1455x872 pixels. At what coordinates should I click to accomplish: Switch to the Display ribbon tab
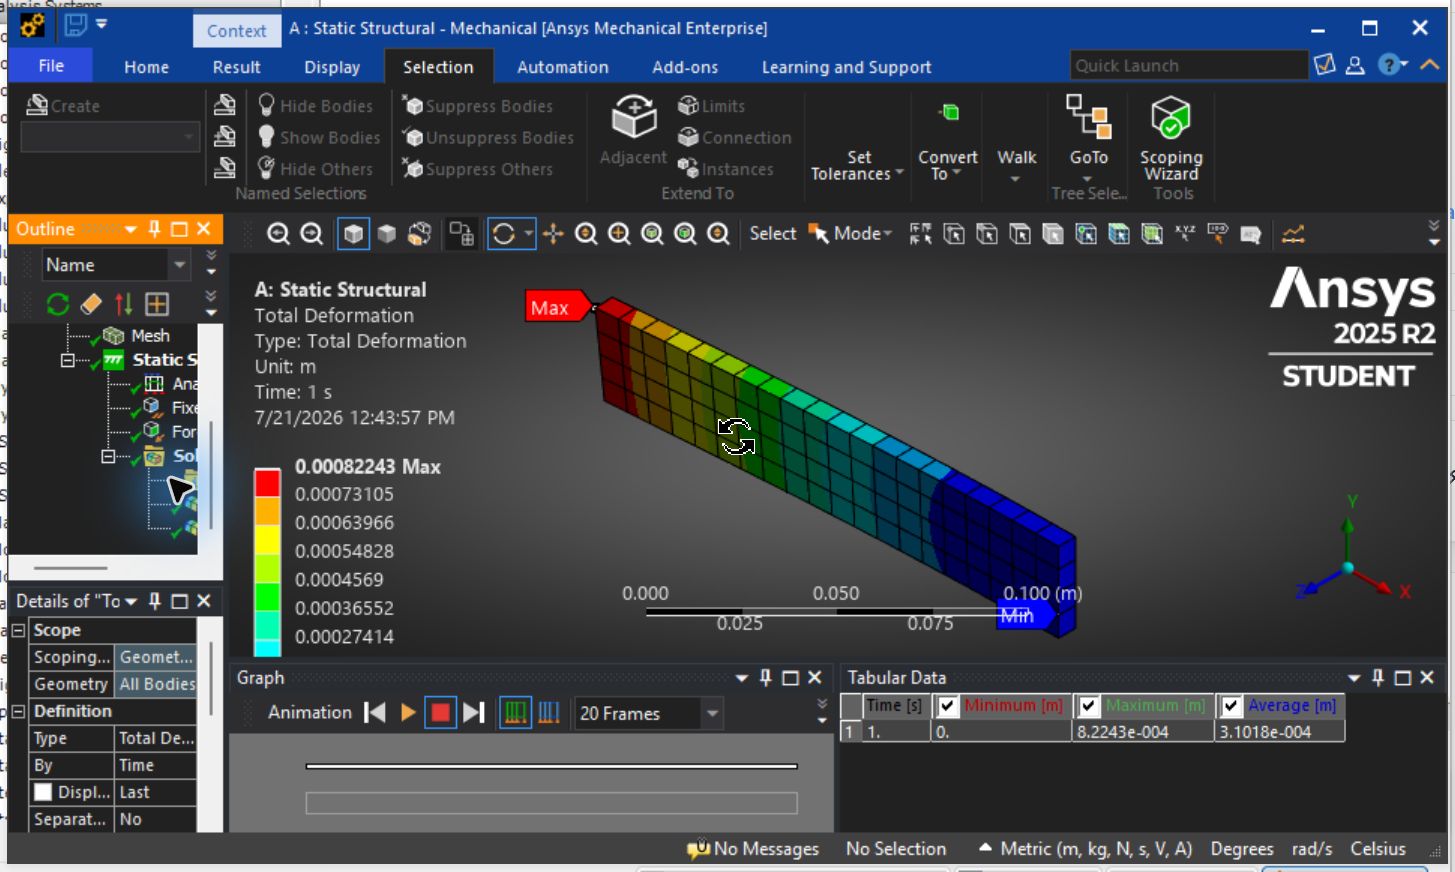tap(332, 67)
